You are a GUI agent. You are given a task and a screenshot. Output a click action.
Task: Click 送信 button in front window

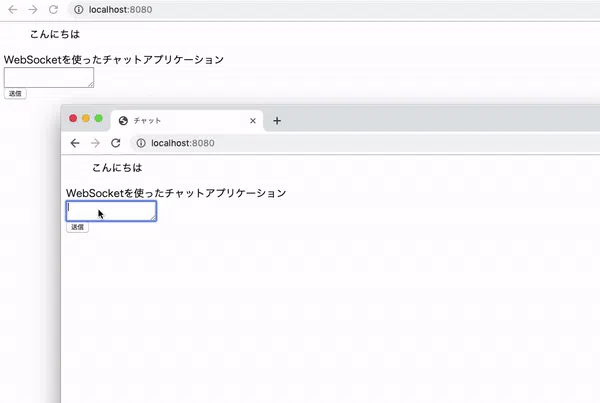coord(77,227)
